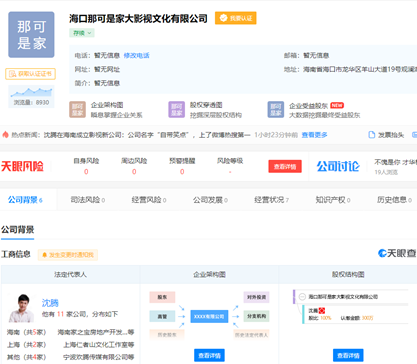Open 海南家之业房地产开发 company link
The height and width of the screenshot is (364, 417).
click(96, 332)
